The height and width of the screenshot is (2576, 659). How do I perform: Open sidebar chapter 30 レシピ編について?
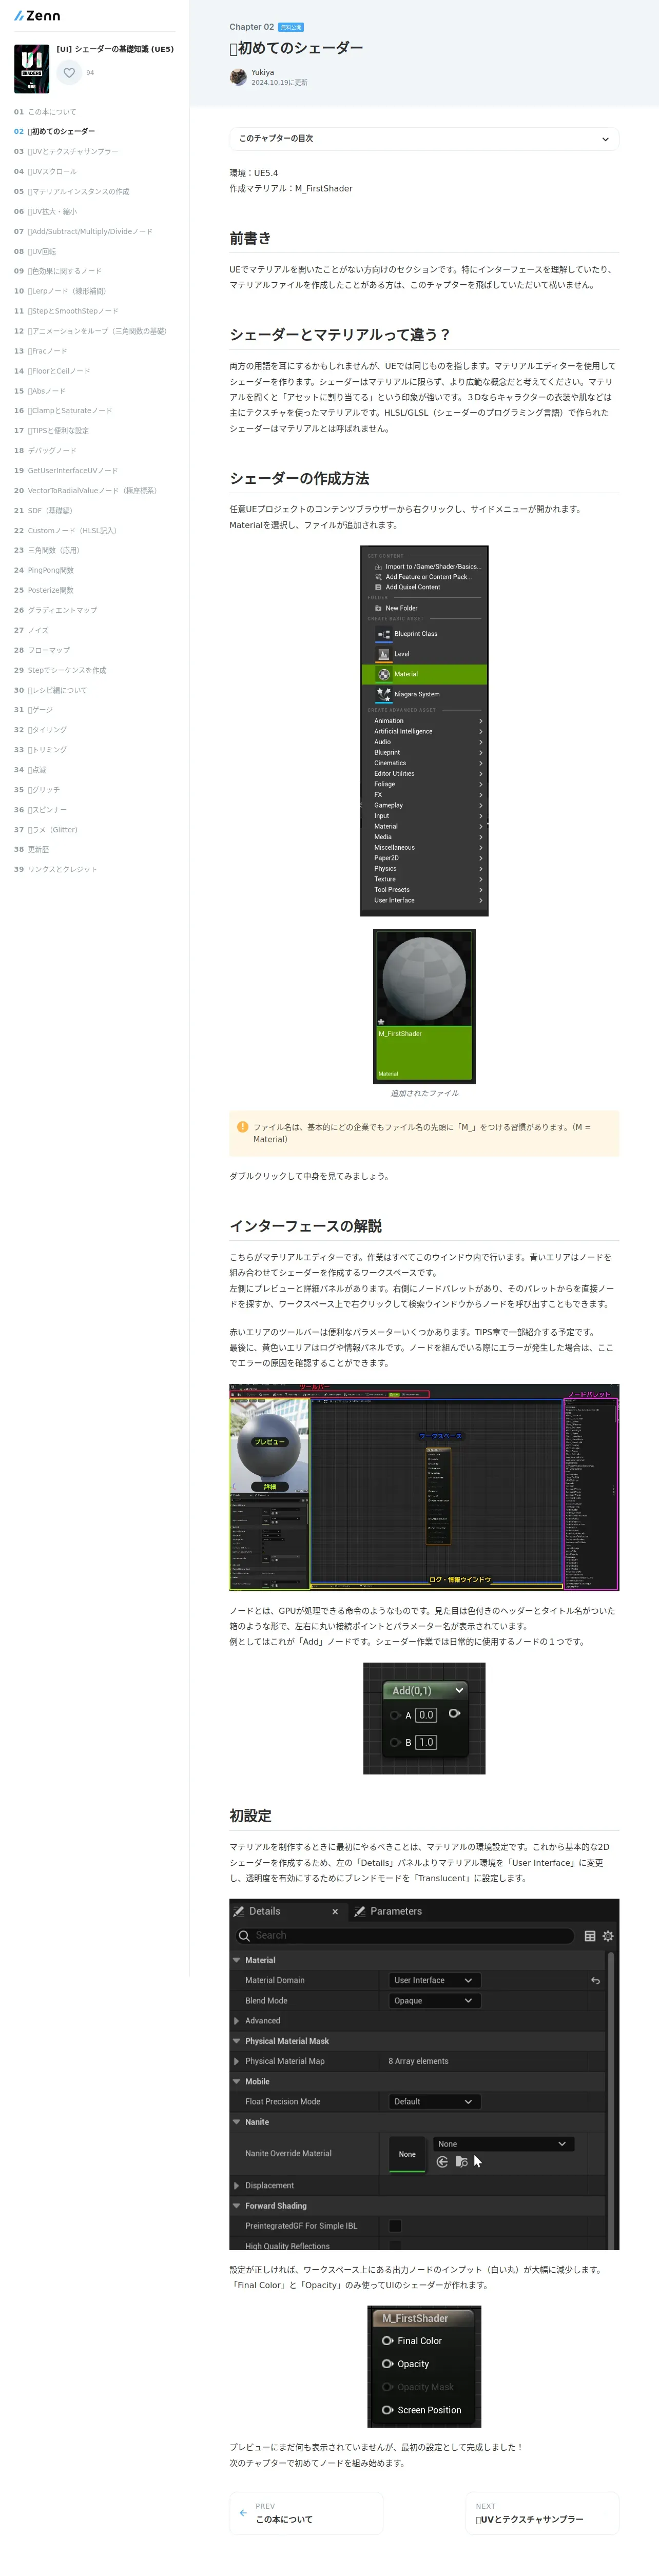pos(50,690)
